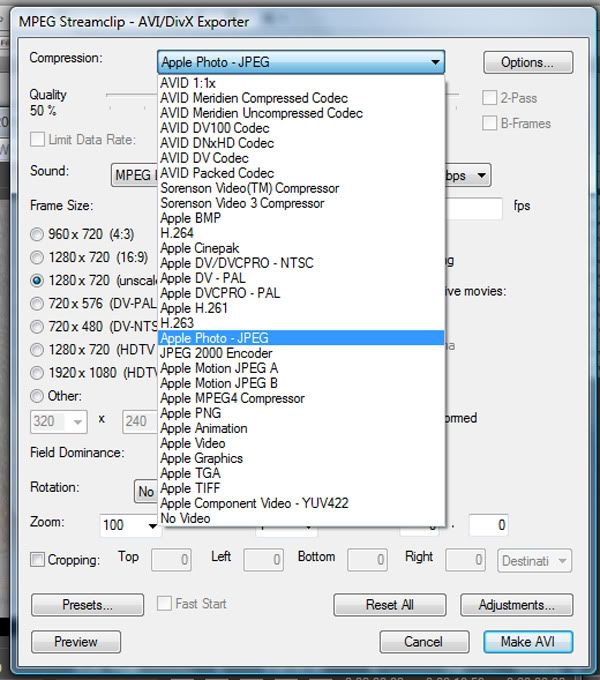Select Apple Cinepak codec
The image size is (600, 680).
301,248
